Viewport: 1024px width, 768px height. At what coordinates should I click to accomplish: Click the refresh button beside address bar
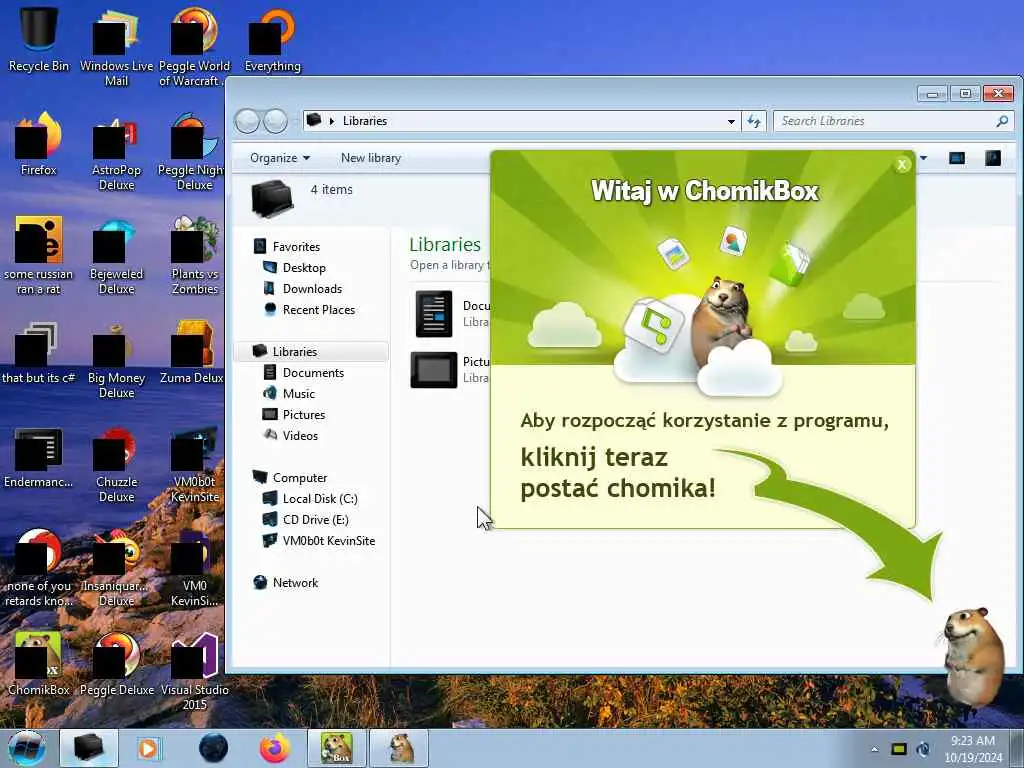coord(754,121)
